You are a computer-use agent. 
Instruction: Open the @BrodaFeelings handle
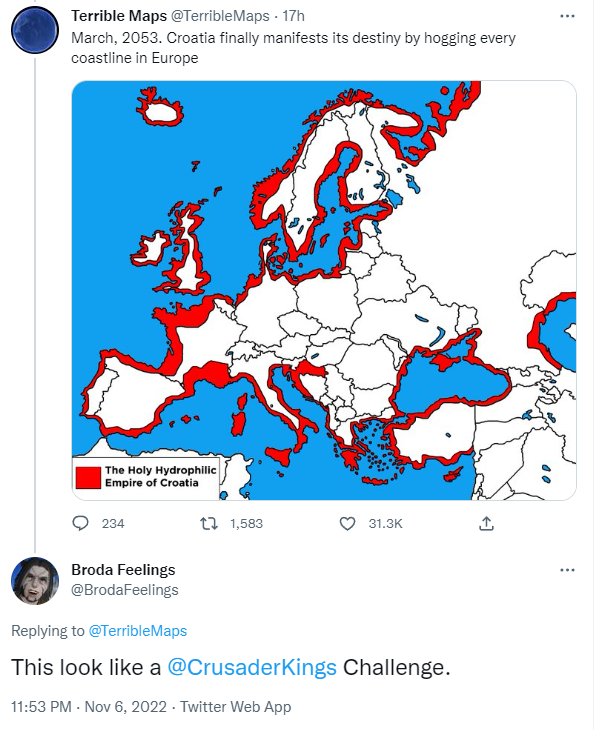pyautogui.click(x=125, y=590)
